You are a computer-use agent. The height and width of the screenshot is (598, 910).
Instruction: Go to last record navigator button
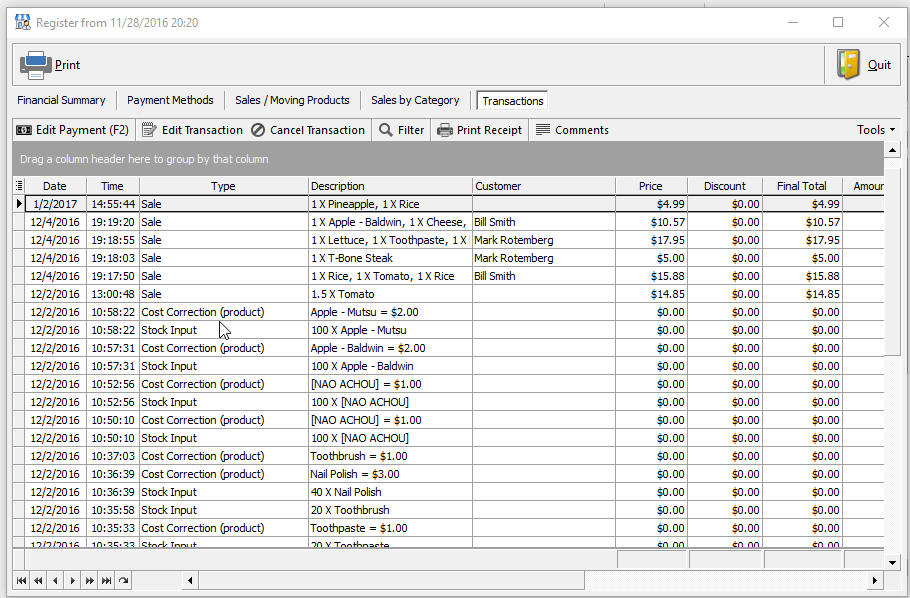(x=106, y=581)
